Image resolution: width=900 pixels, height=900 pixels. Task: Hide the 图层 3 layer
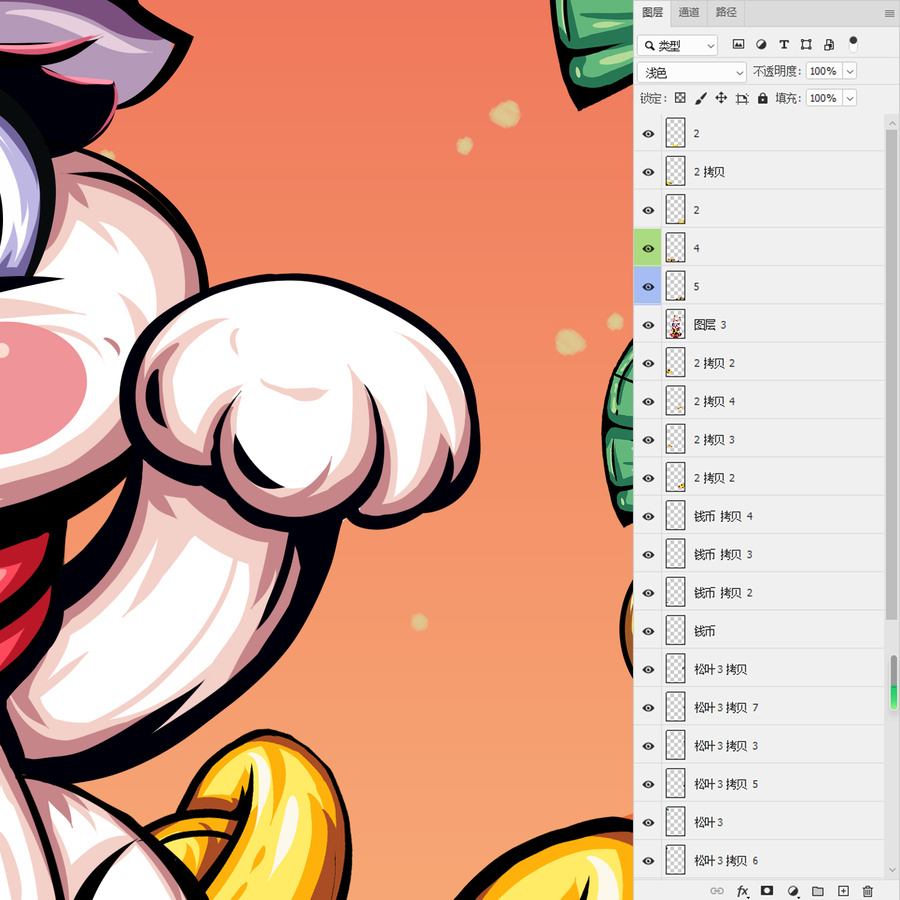pyautogui.click(x=648, y=325)
